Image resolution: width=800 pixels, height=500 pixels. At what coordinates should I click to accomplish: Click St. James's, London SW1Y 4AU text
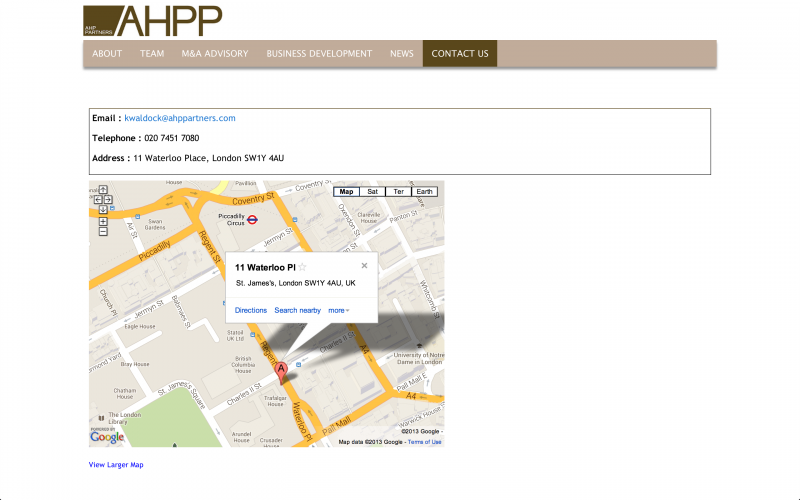pos(295,283)
